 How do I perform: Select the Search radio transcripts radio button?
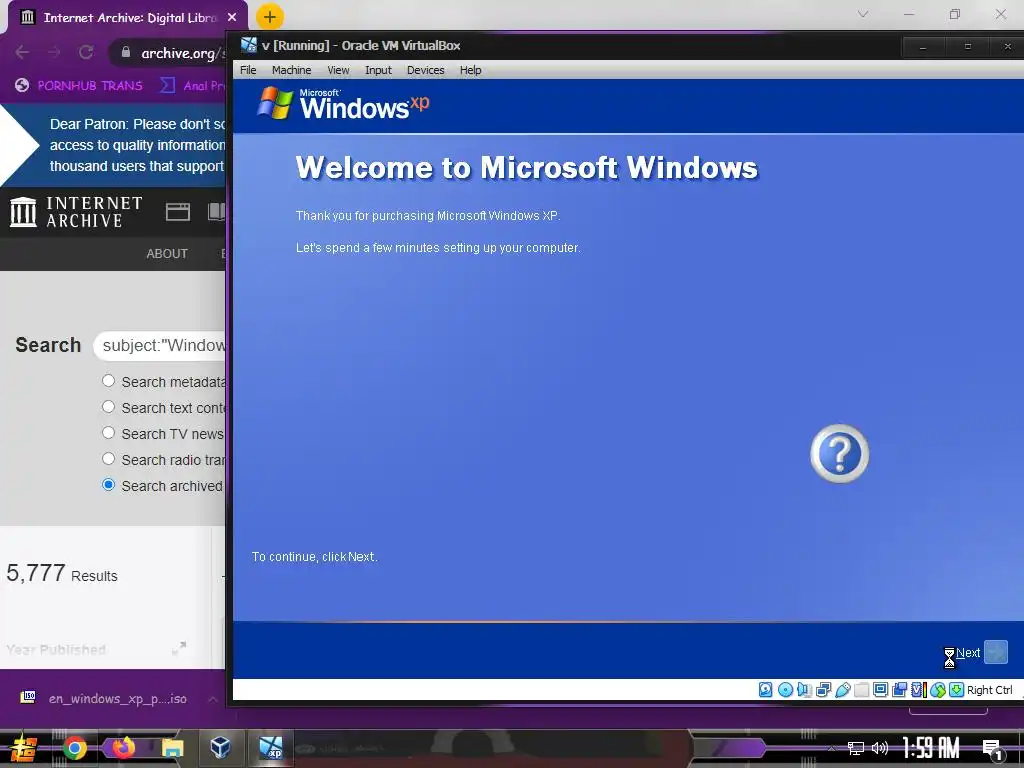coord(108,459)
